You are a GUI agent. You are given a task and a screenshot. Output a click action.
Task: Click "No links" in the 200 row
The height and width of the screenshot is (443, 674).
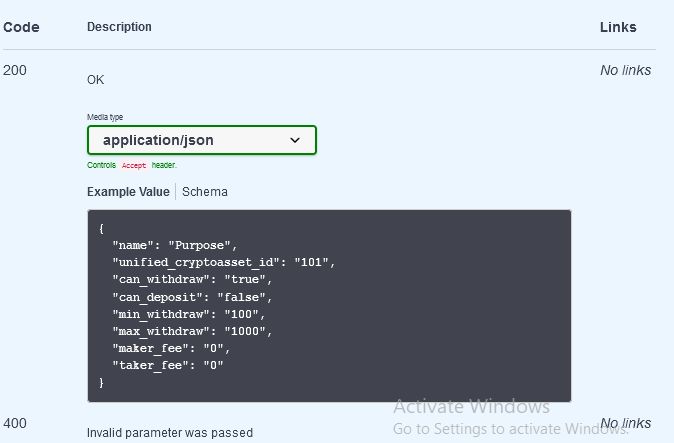coord(625,70)
